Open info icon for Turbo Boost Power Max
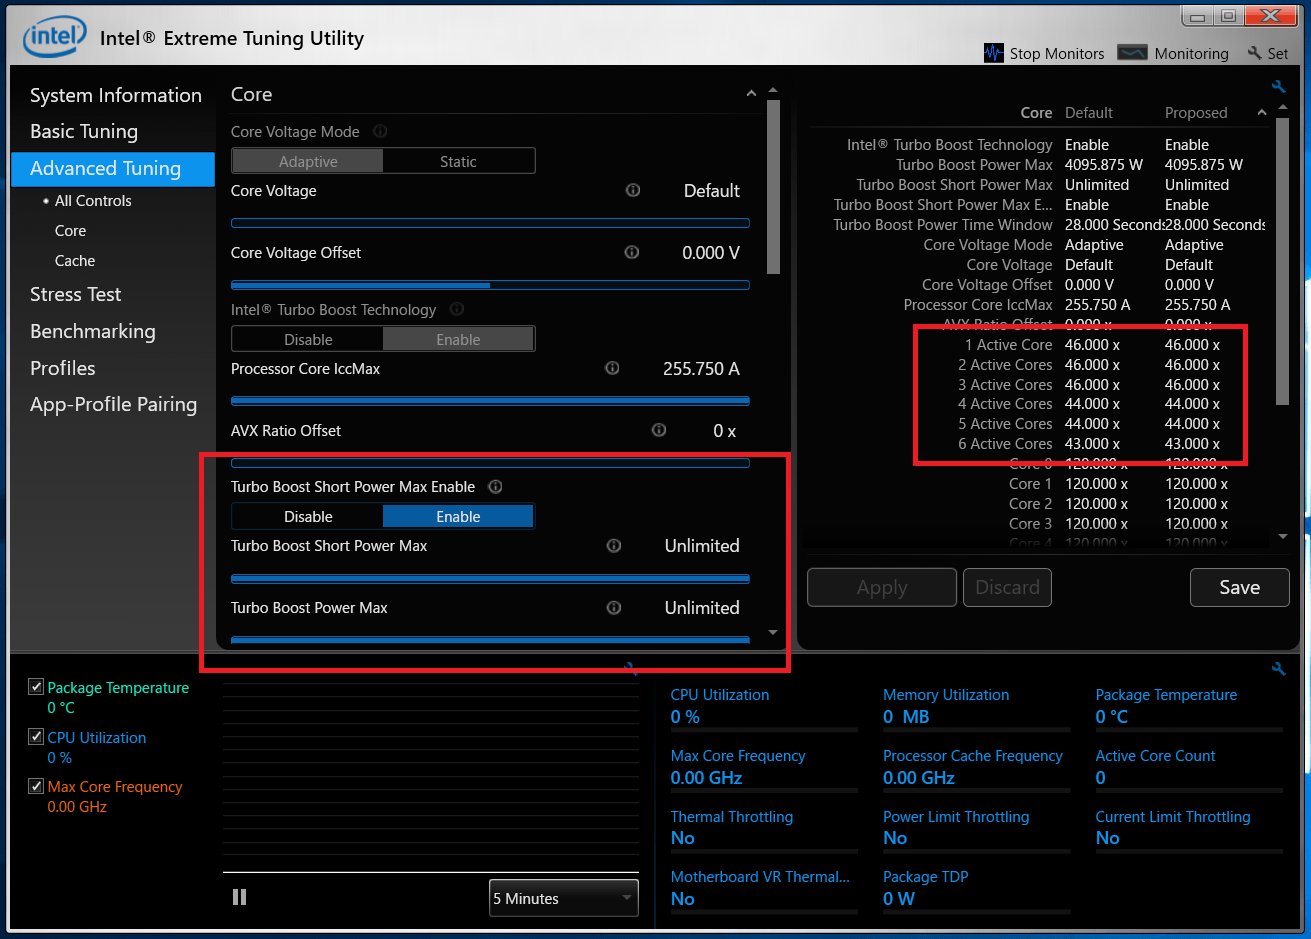Viewport: 1311px width, 939px height. 614,607
